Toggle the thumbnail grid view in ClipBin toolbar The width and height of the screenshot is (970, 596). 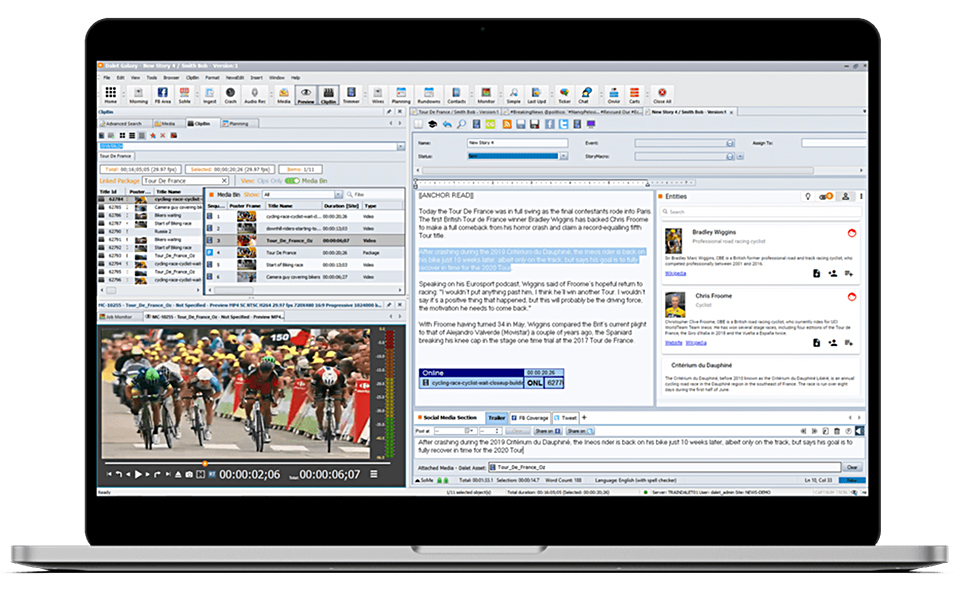pos(122,135)
